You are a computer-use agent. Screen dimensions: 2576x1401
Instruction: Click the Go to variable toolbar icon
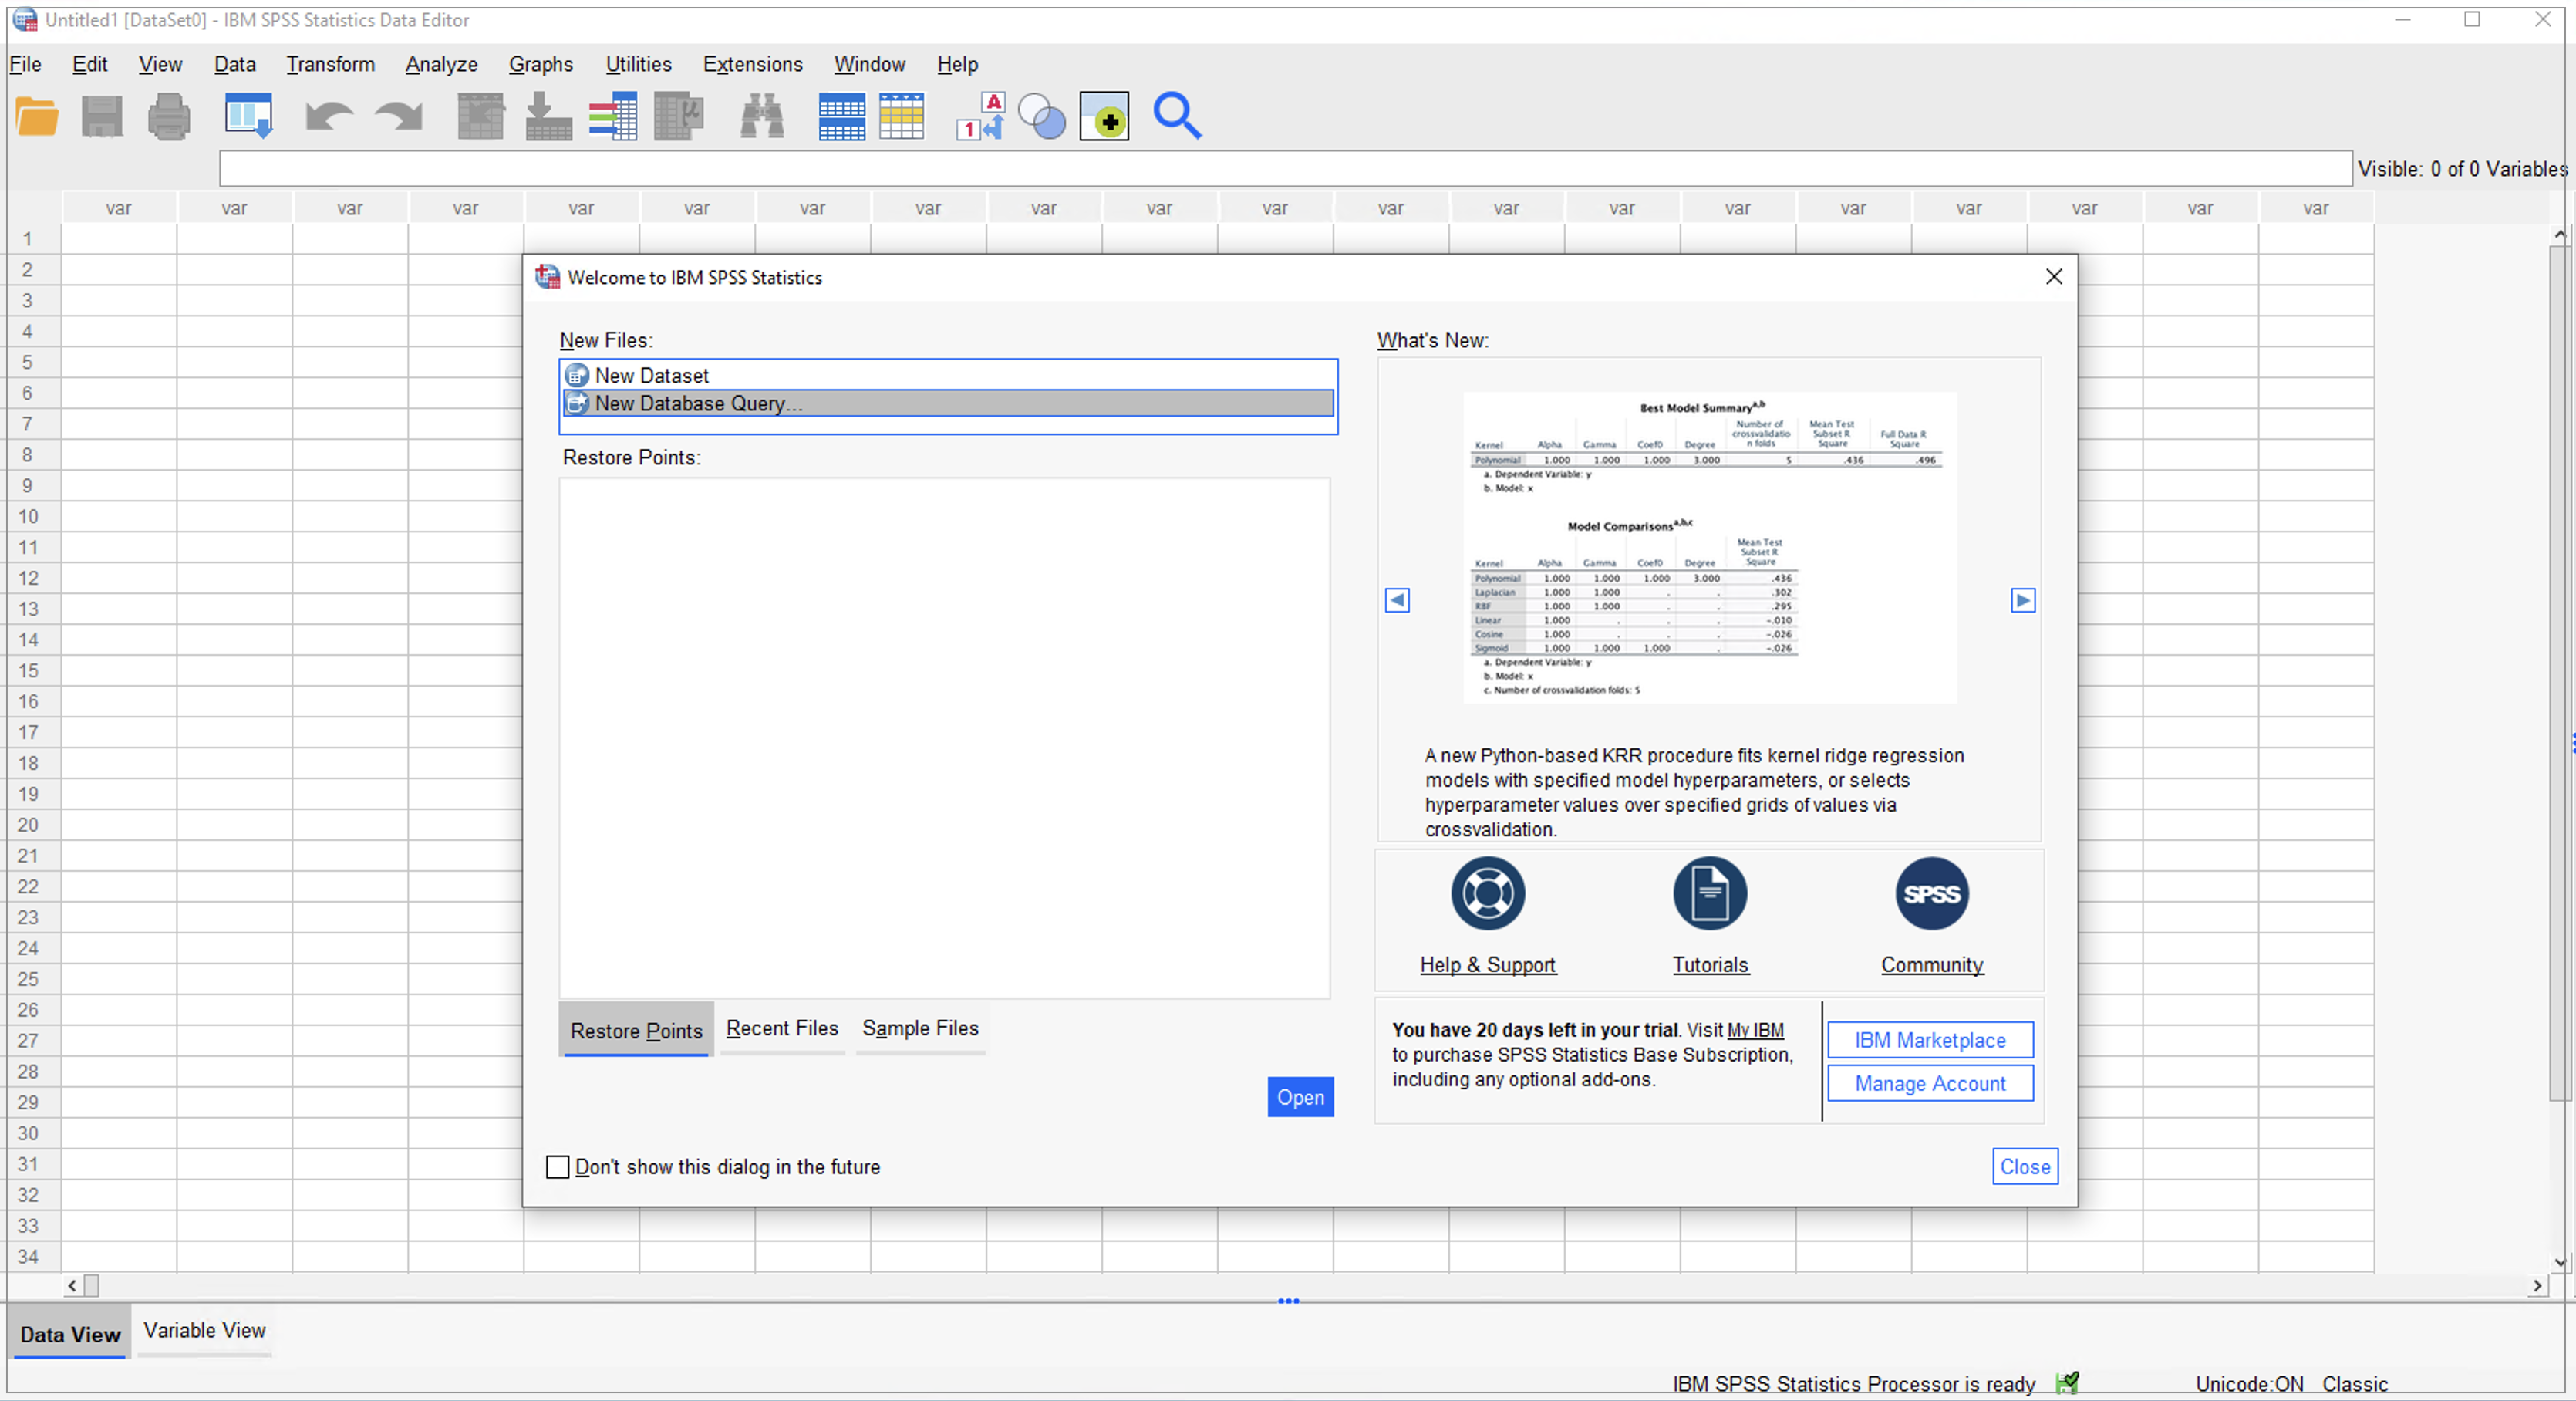click(548, 117)
